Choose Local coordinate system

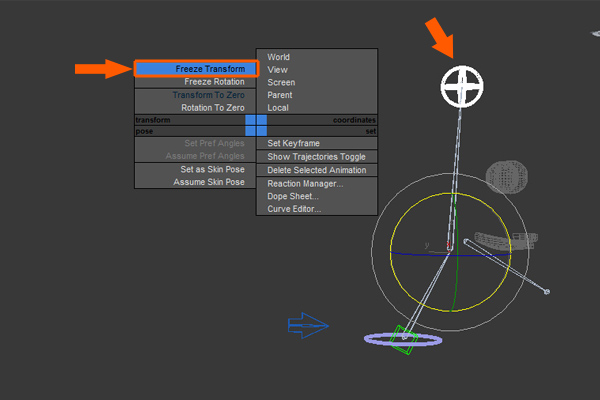[317, 108]
